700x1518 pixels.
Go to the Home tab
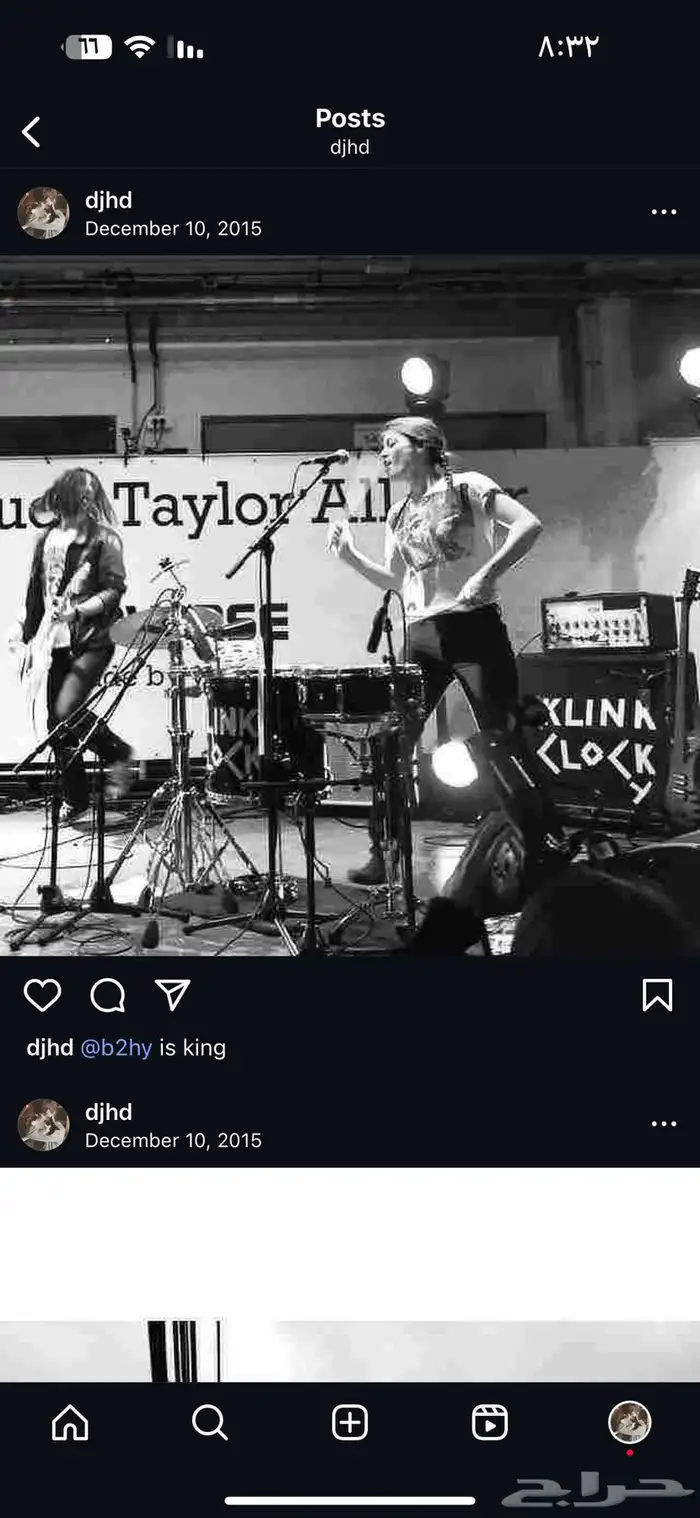70,1422
